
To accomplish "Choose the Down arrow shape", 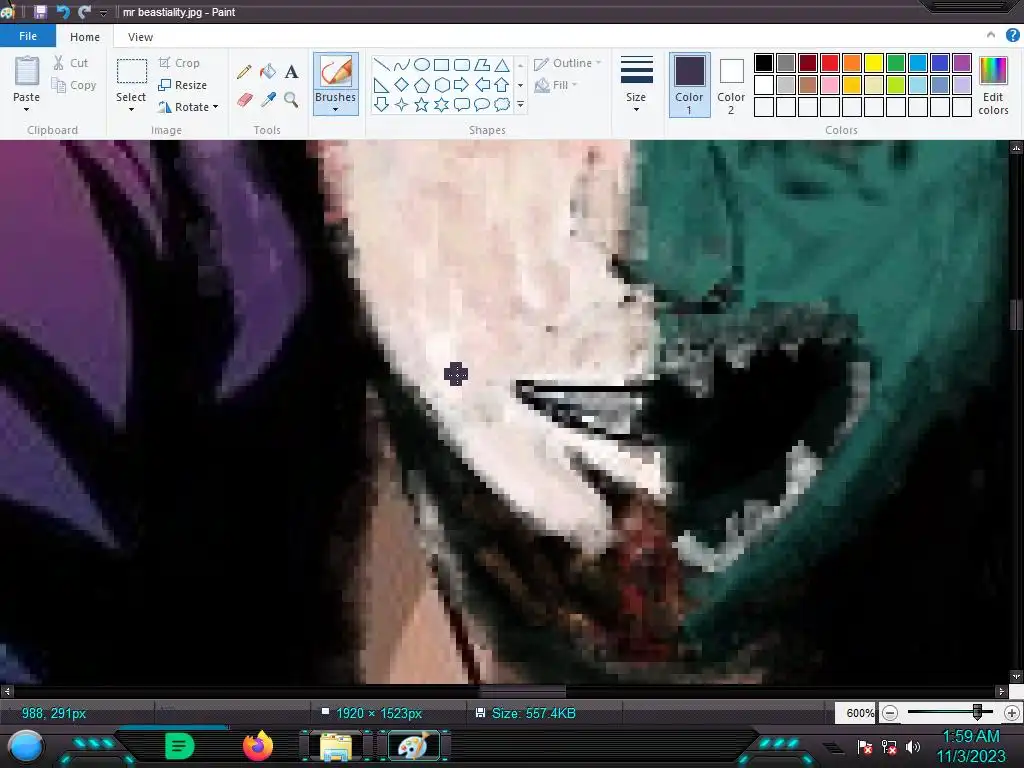I will (382, 104).
